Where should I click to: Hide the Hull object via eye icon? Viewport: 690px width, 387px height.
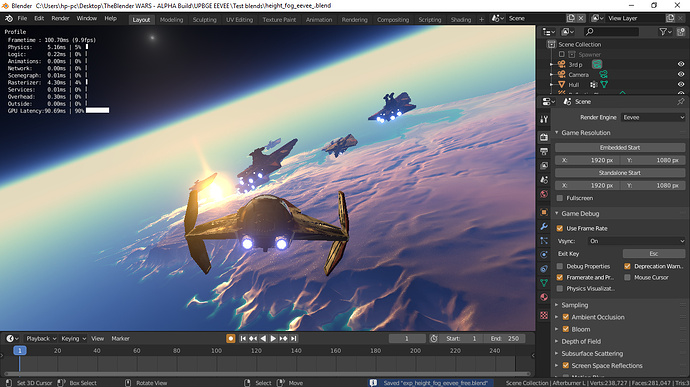[x=681, y=85]
